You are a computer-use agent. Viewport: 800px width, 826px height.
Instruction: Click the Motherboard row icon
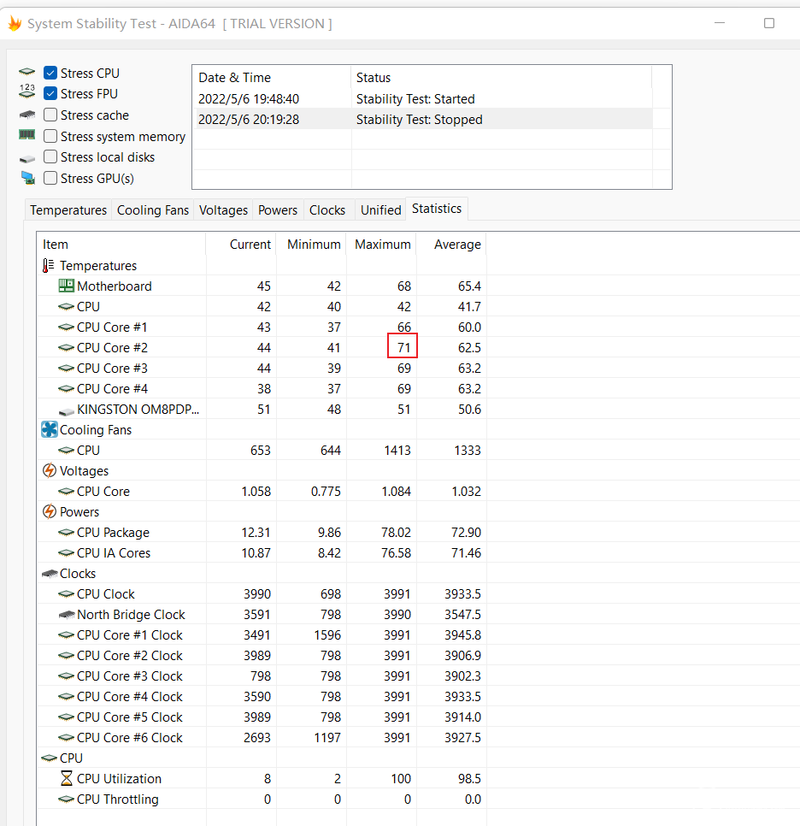66,286
